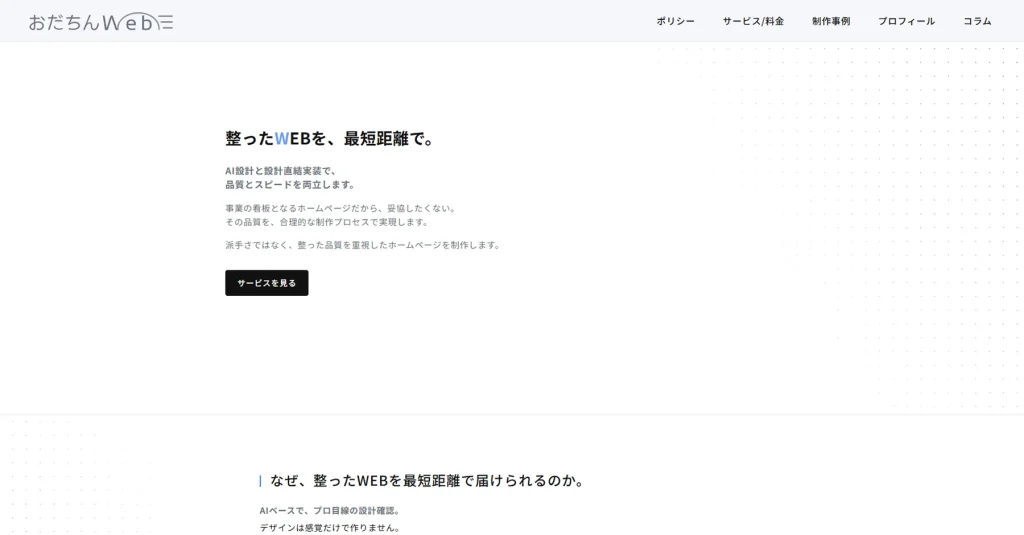Select プロフィール in the header navigation
1024x535 pixels.
[x=906, y=21]
